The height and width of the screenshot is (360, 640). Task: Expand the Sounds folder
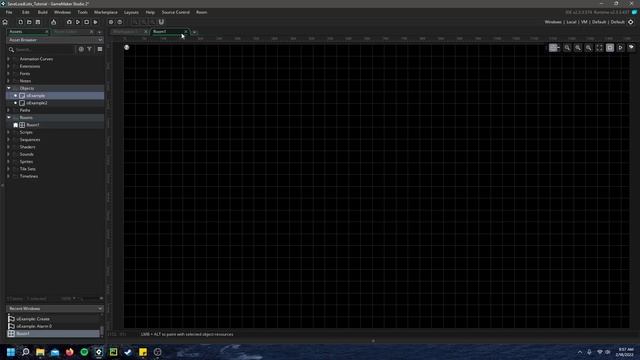point(9,154)
